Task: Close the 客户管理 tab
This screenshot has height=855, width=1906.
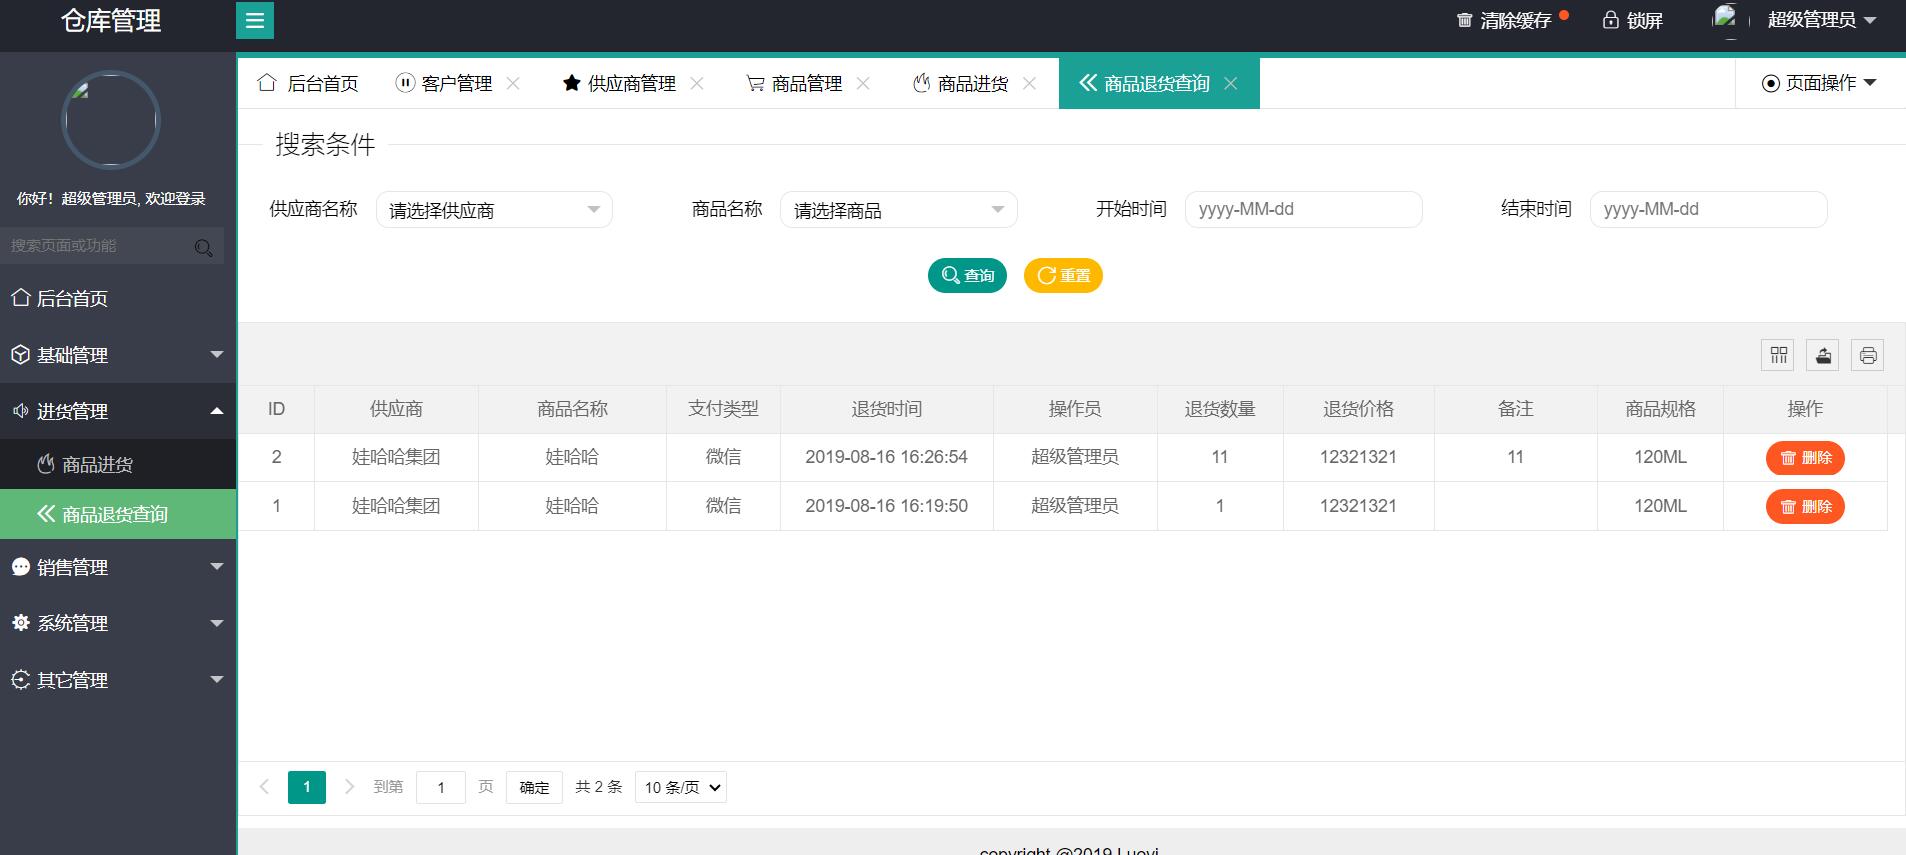Action: 513,83
